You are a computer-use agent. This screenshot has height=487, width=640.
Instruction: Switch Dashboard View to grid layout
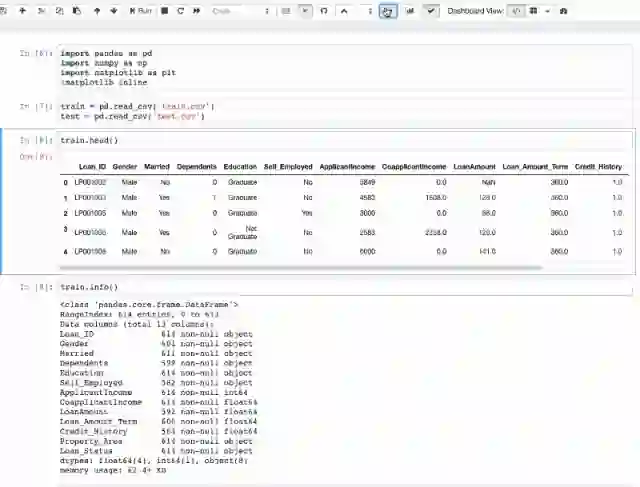tap(533, 11)
